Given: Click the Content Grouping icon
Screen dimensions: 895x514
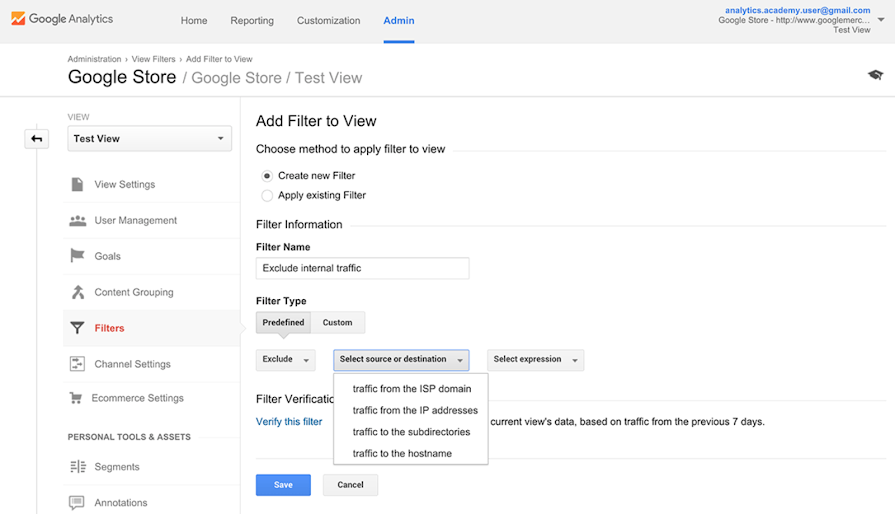Looking at the screenshot, I should click(x=77, y=292).
